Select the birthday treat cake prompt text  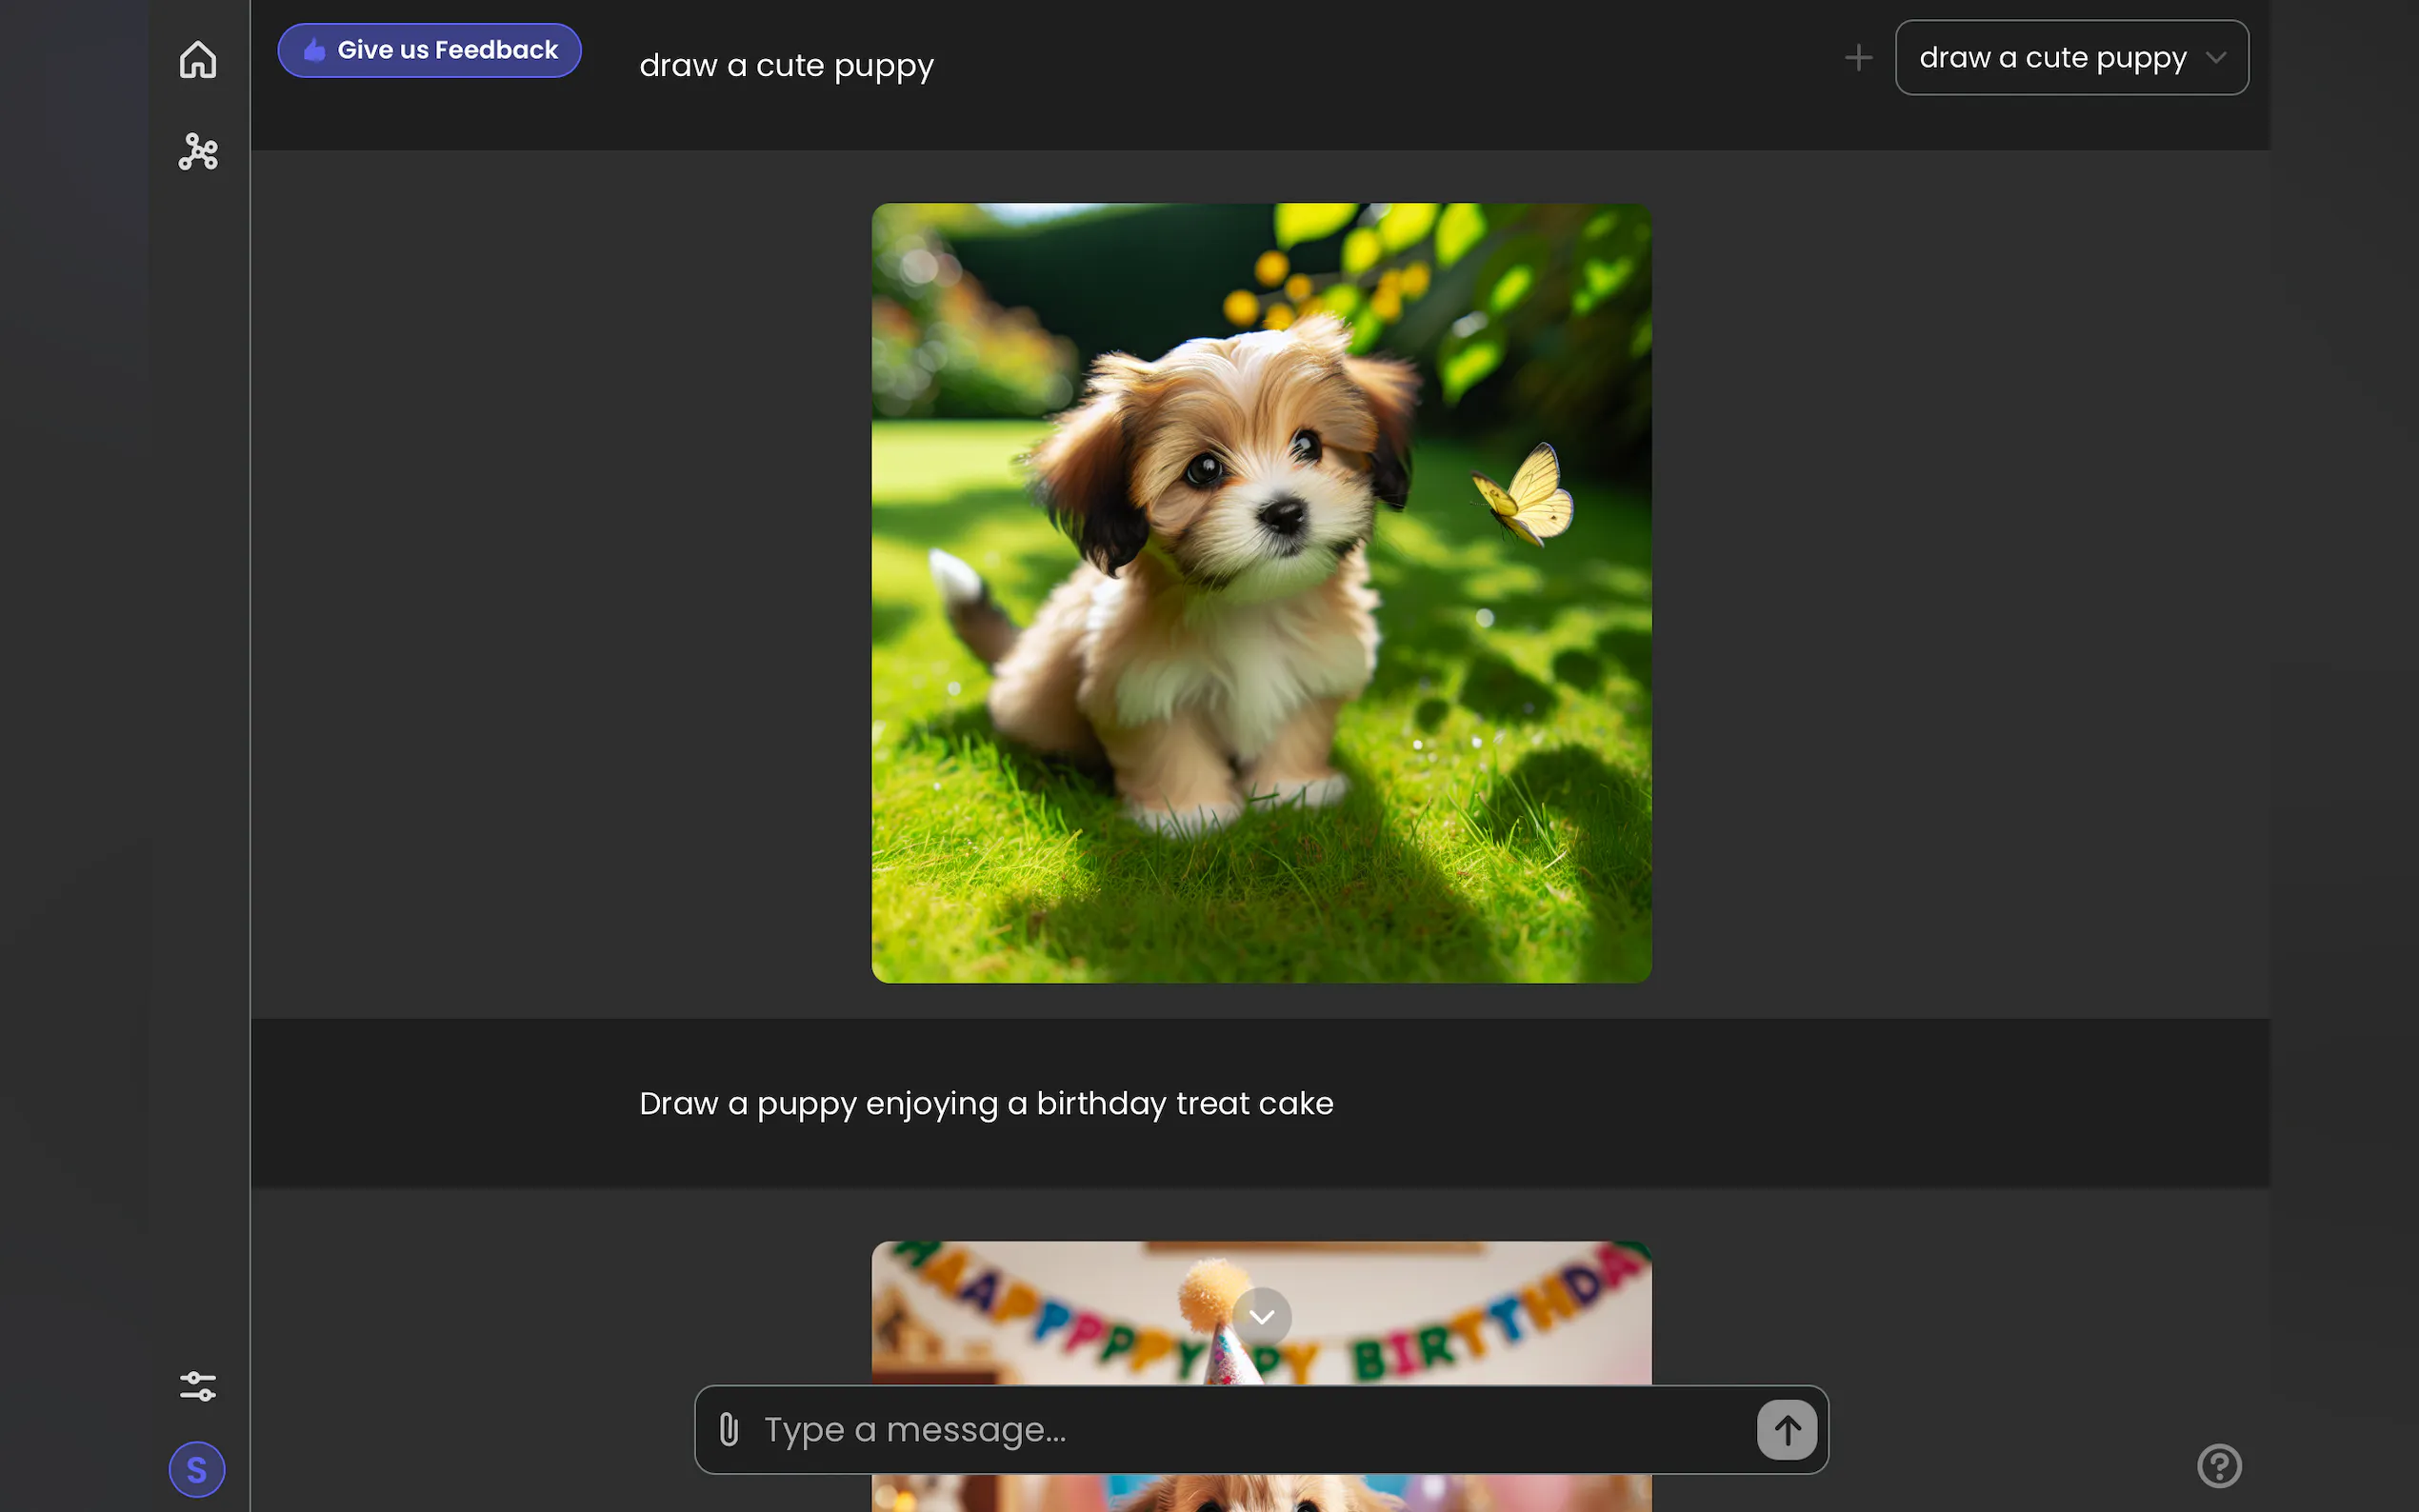point(986,1104)
